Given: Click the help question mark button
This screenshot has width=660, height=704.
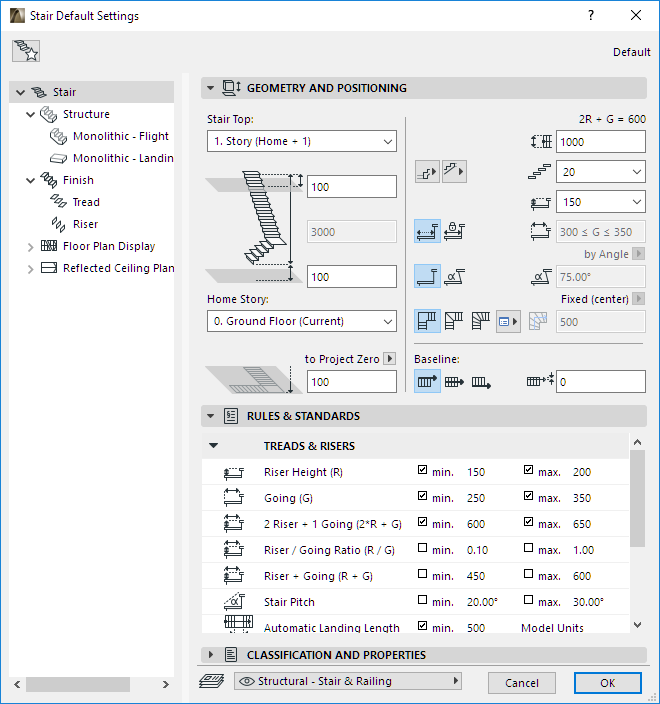Looking at the screenshot, I should pyautogui.click(x=591, y=16).
